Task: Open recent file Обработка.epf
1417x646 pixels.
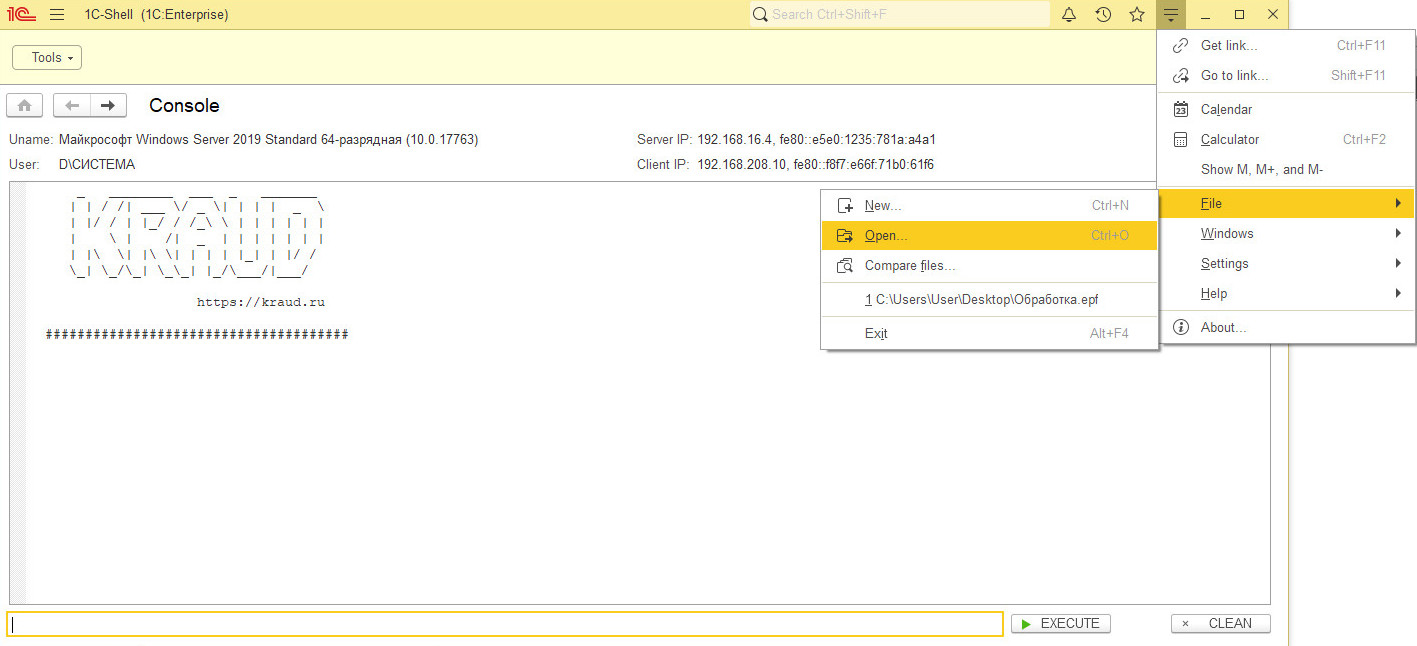Action: [x=987, y=300]
